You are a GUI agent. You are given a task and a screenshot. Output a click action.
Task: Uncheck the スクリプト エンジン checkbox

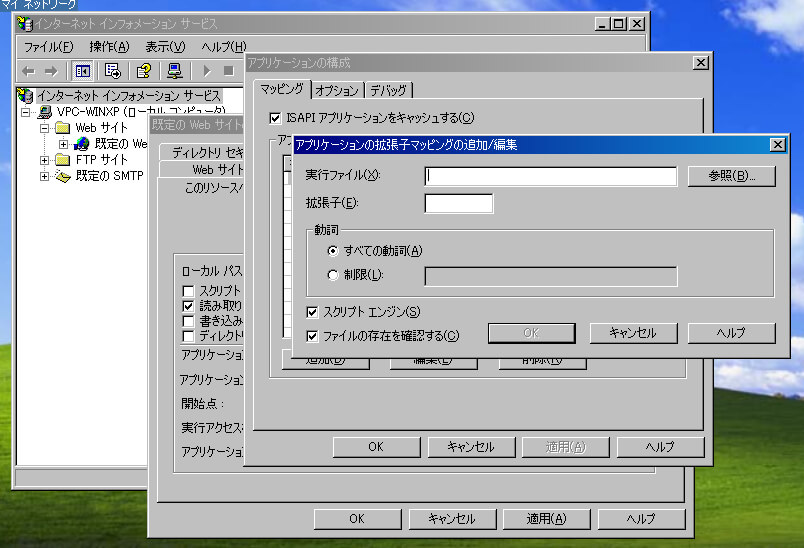coord(313,312)
